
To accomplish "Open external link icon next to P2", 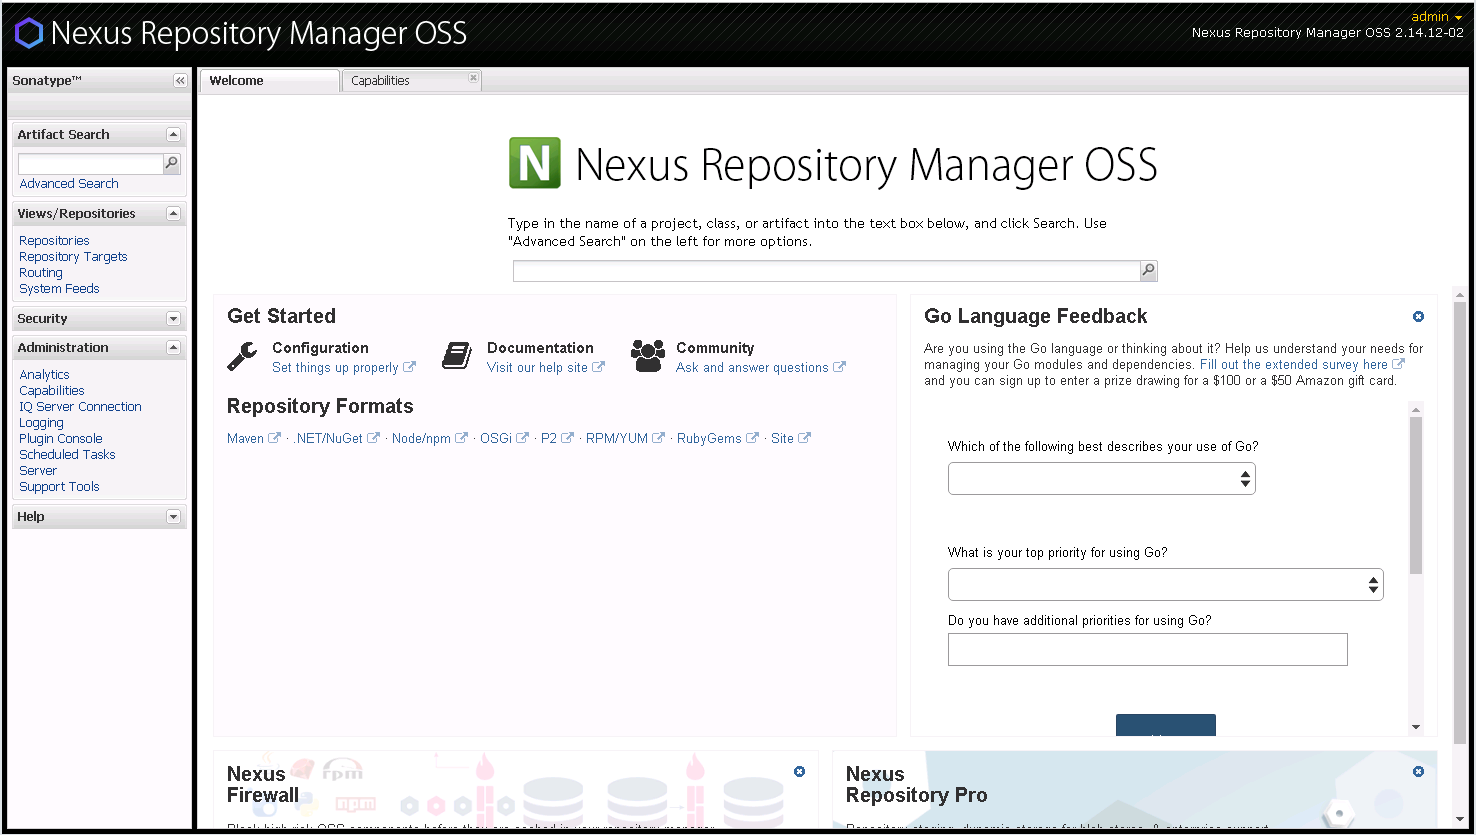I will pos(567,438).
